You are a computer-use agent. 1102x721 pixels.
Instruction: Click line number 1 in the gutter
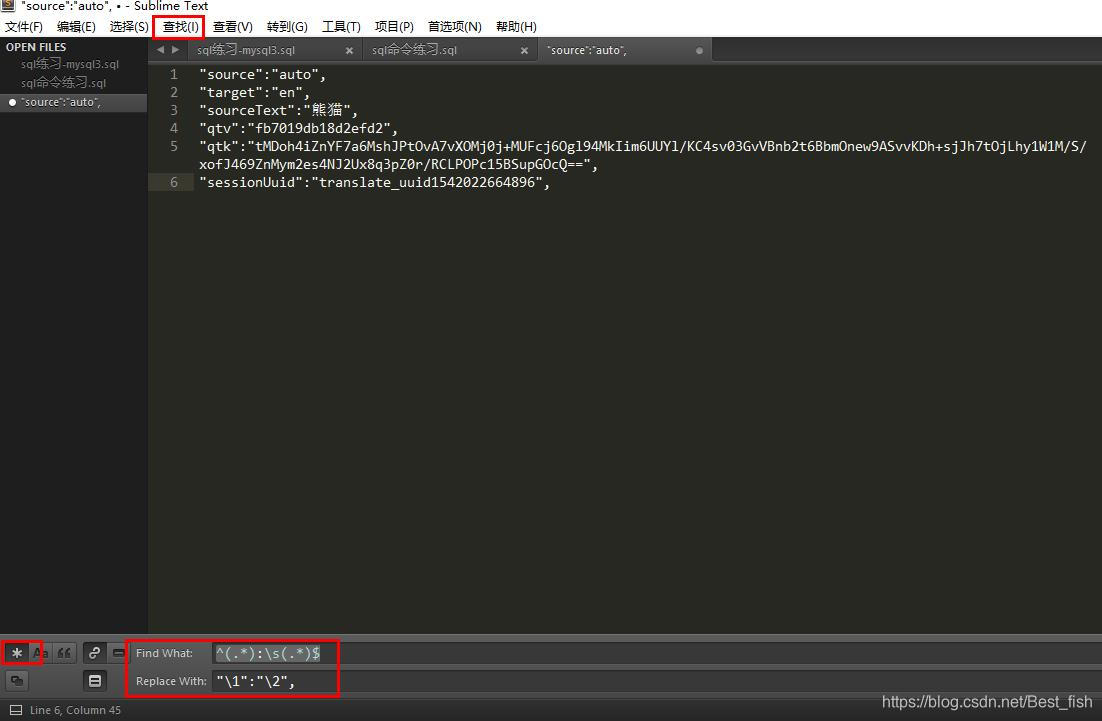pos(174,74)
